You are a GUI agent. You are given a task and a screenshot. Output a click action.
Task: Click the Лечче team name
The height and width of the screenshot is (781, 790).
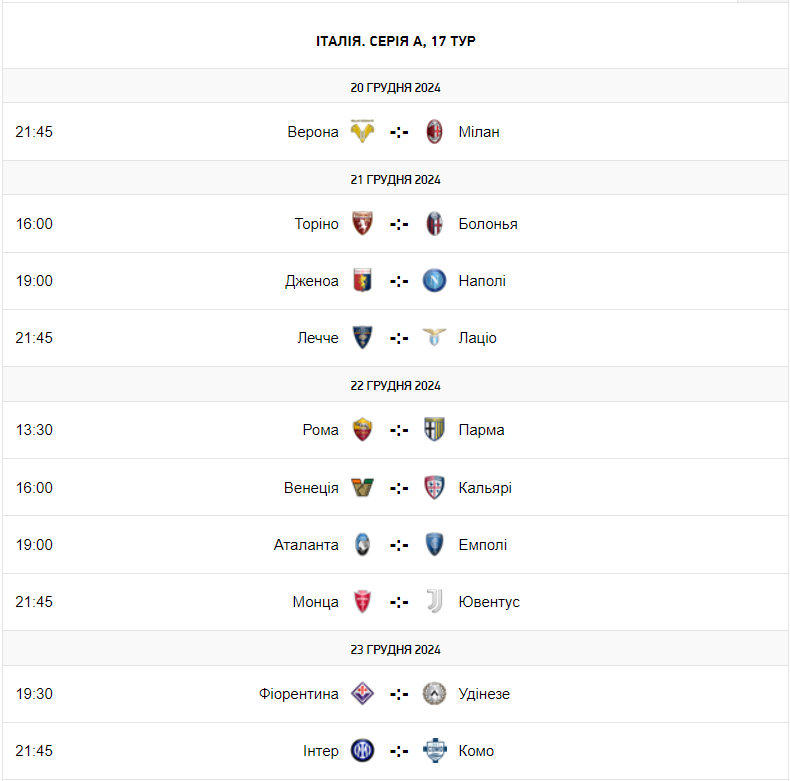point(318,338)
